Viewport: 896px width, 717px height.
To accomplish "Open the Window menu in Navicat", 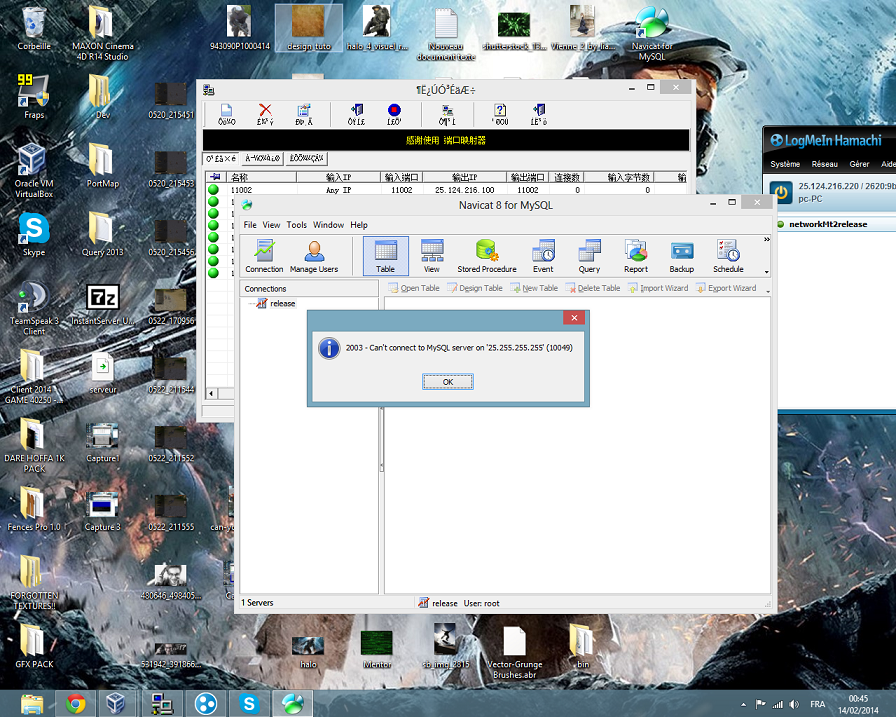I will [328, 225].
